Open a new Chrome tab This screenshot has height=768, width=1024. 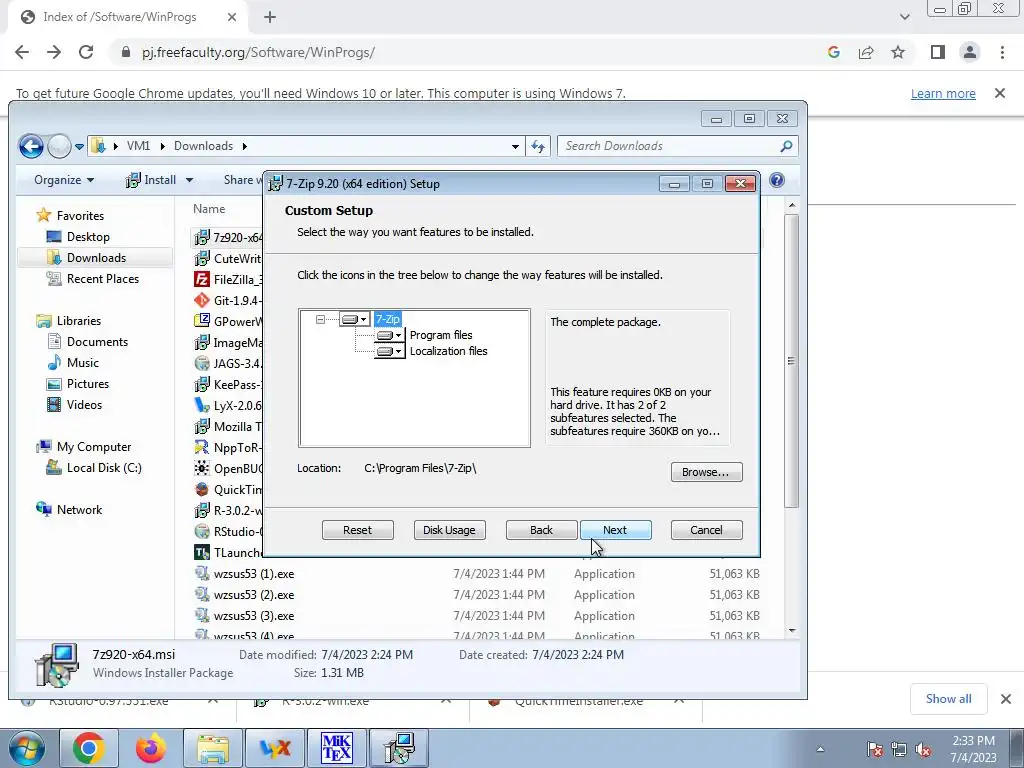click(x=270, y=17)
